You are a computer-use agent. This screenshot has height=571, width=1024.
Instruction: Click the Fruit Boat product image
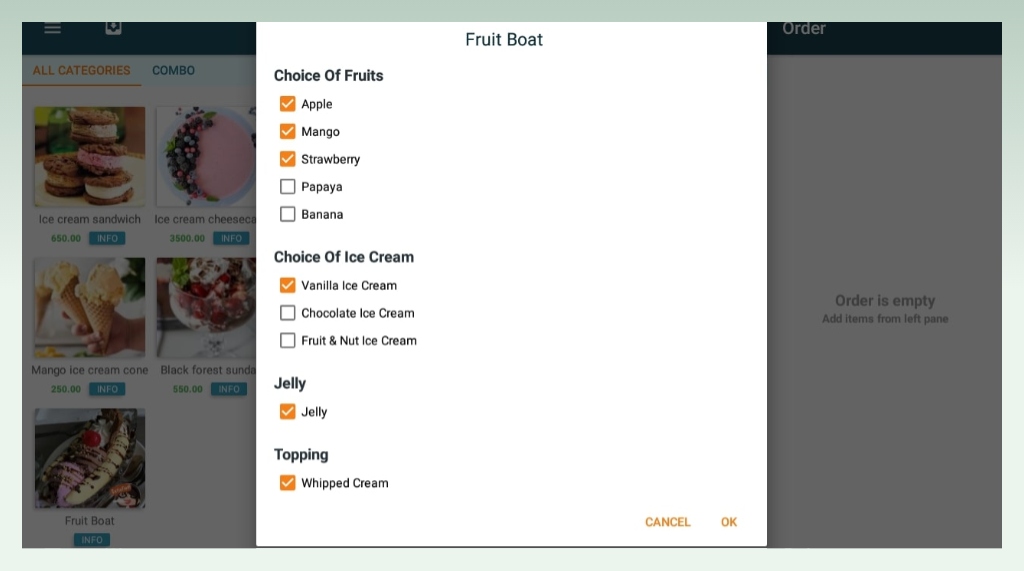(x=90, y=459)
